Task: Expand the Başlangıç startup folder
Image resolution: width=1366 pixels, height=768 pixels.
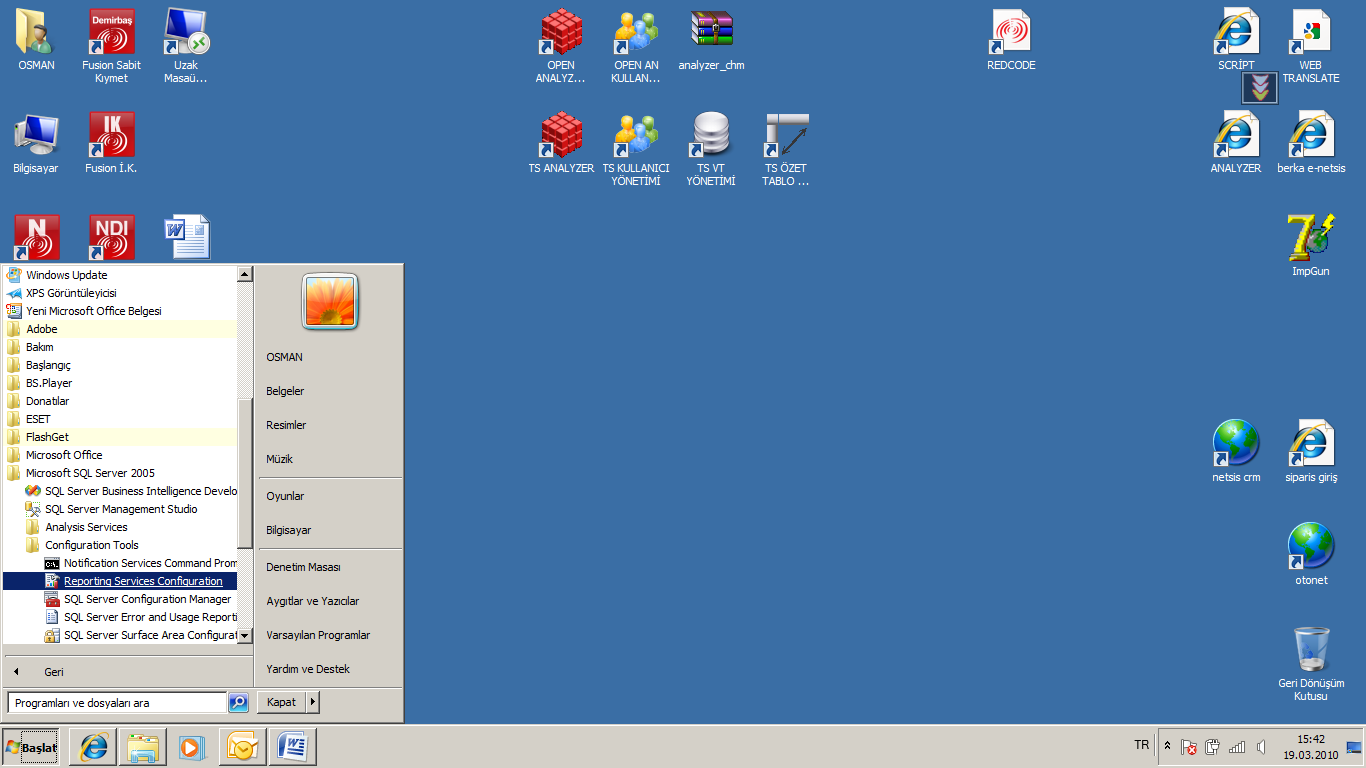Action: tap(120, 365)
